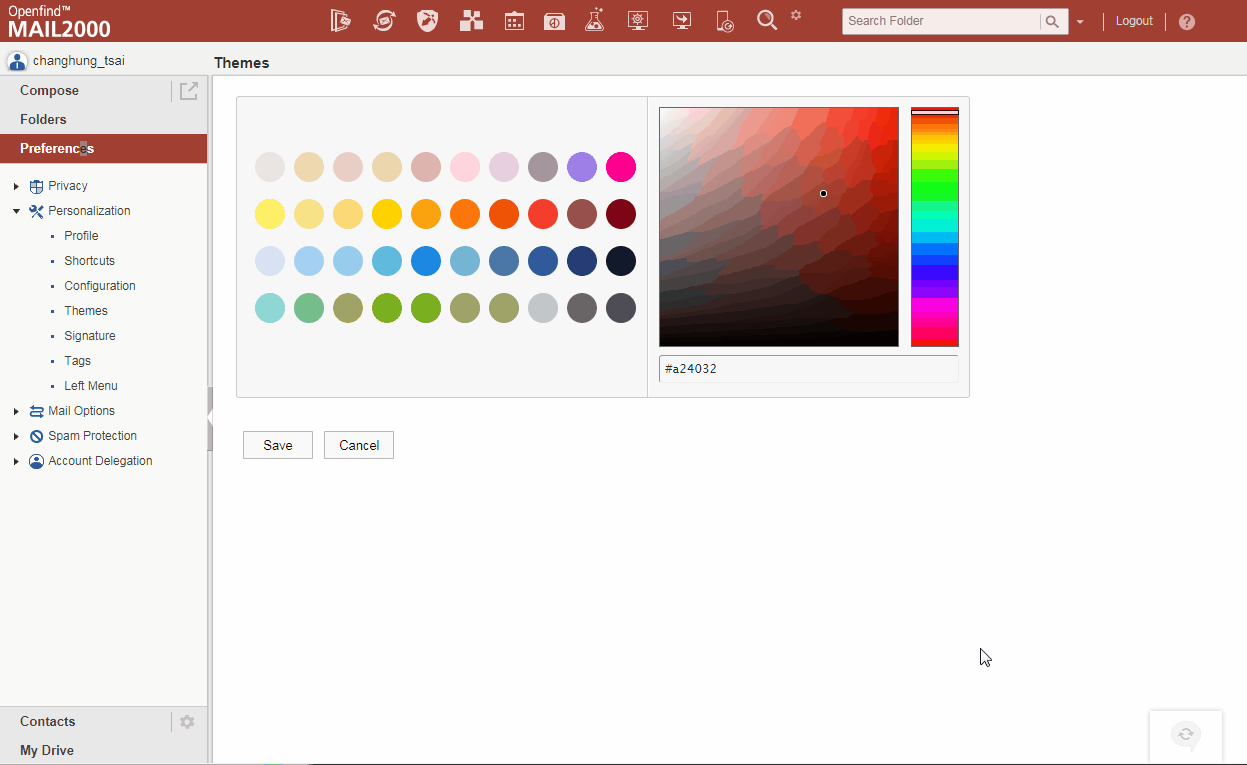Open compose in new window icon

click(189, 91)
